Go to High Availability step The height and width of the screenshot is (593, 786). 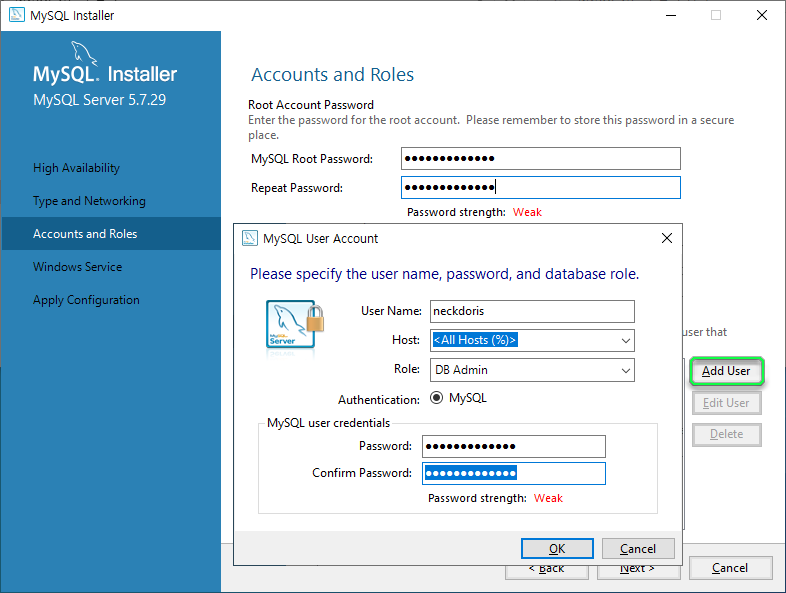[76, 168]
